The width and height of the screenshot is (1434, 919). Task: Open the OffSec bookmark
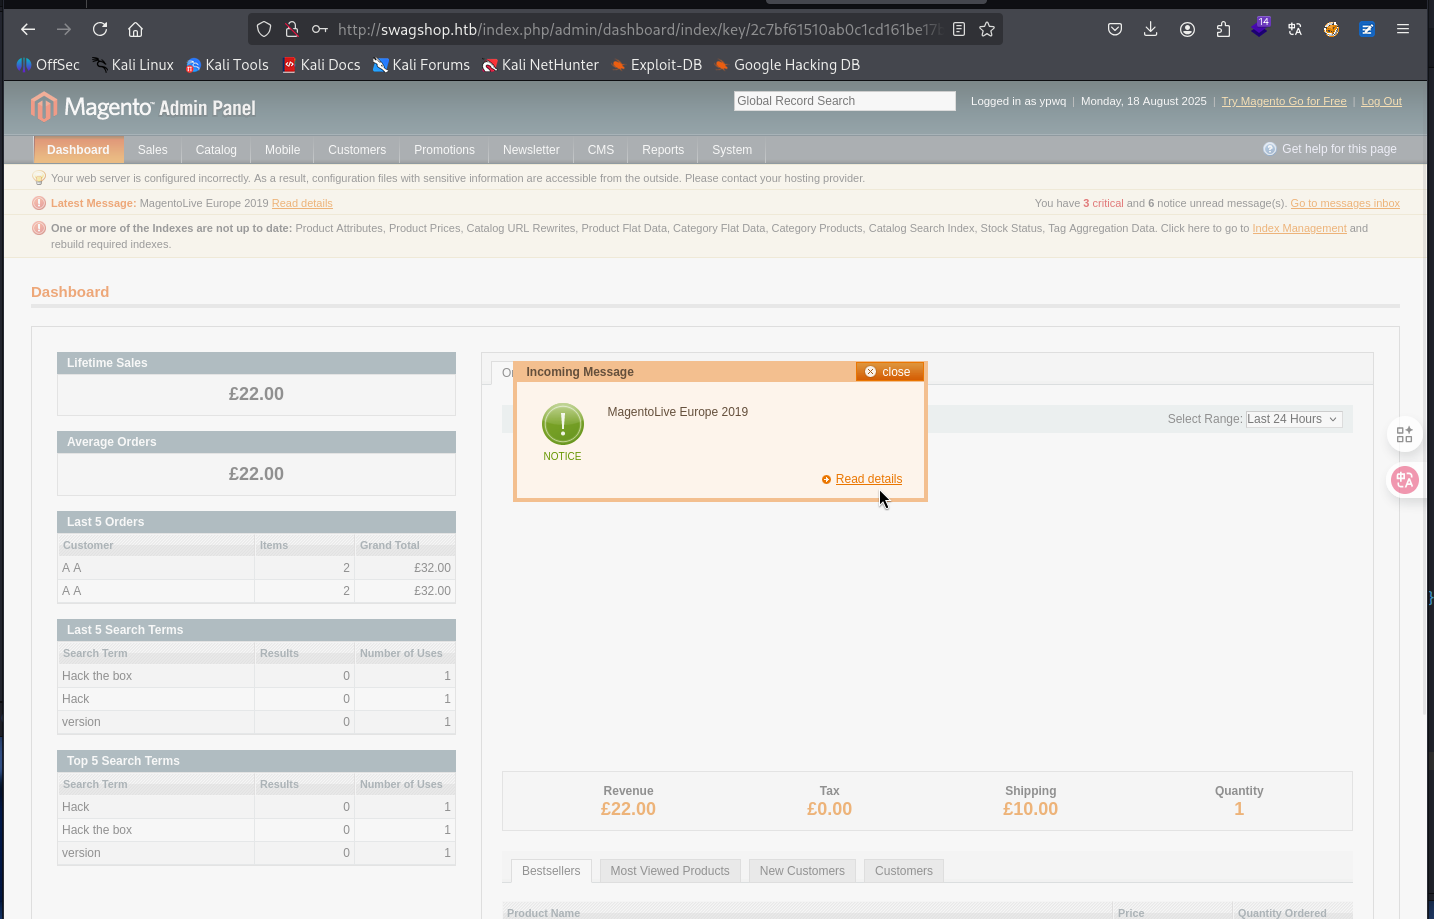click(x=48, y=65)
